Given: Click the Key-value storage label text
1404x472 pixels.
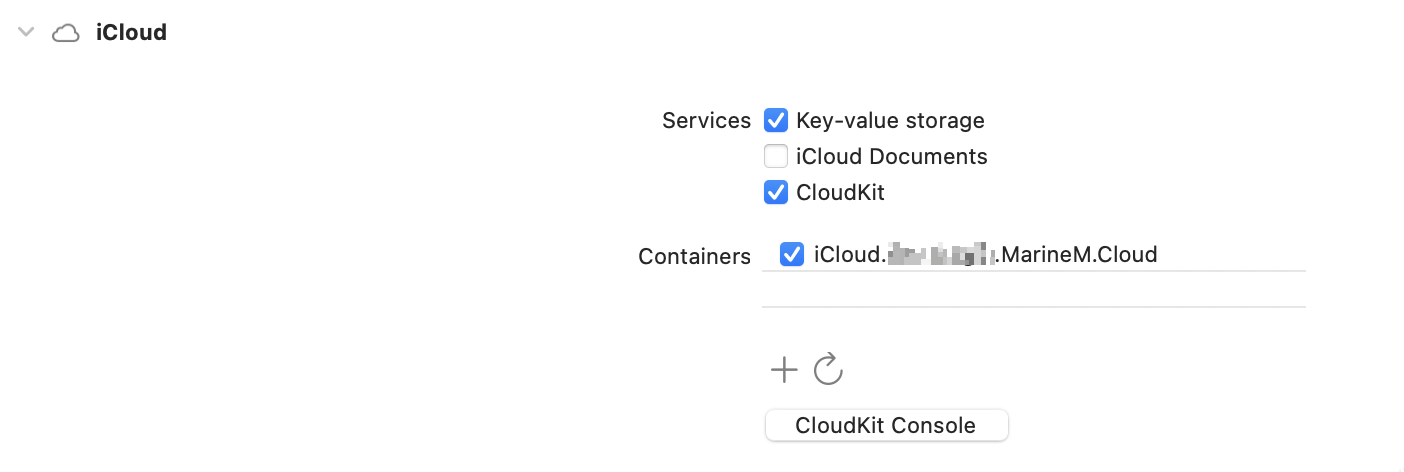Looking at the screenshot, I should (890, 121).
